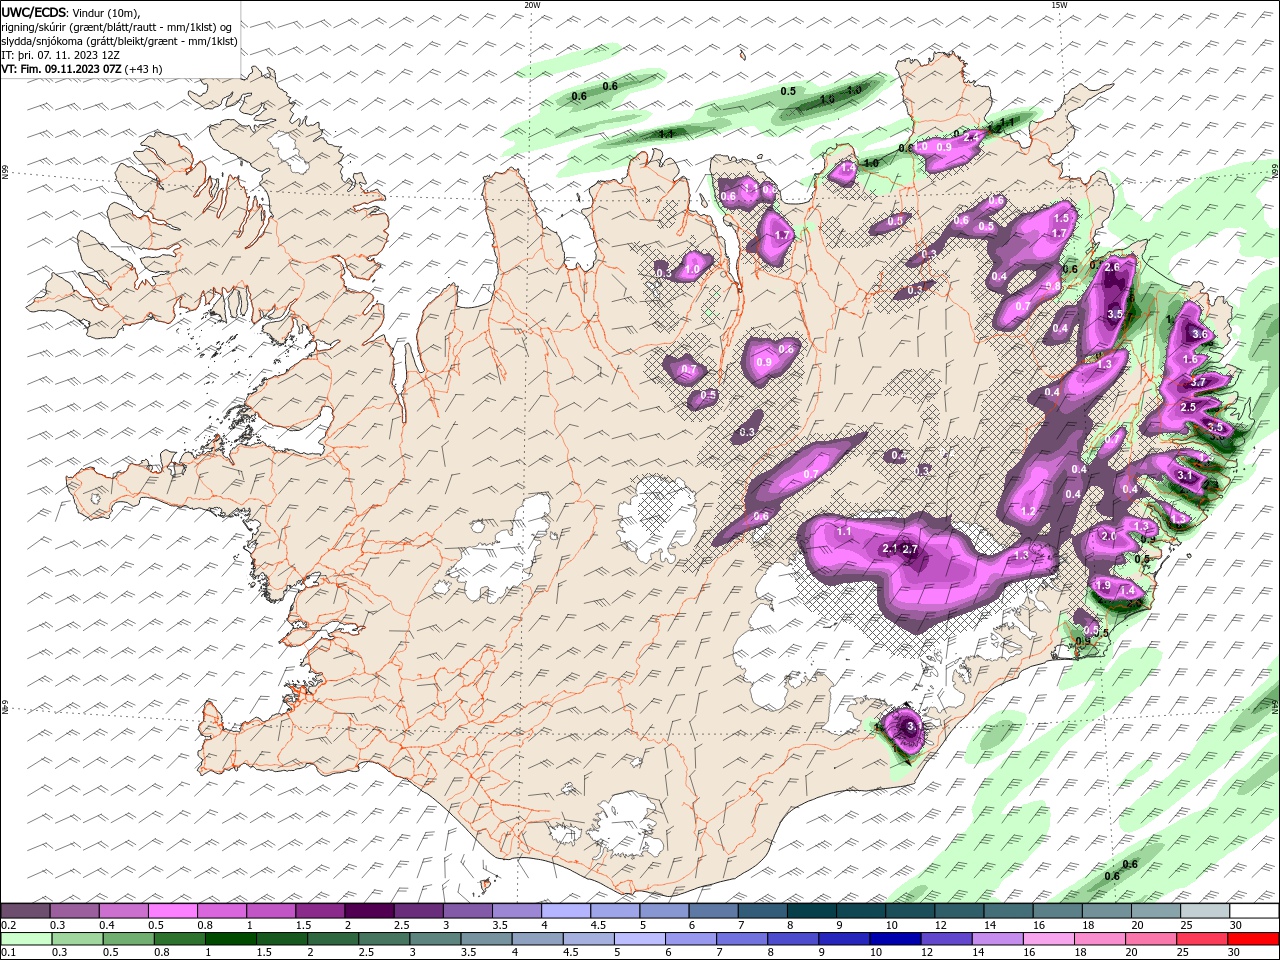Click the 25 red swatch in lower rain legend
Viewport: 1280px width, 960px height.
(1203, 939)
